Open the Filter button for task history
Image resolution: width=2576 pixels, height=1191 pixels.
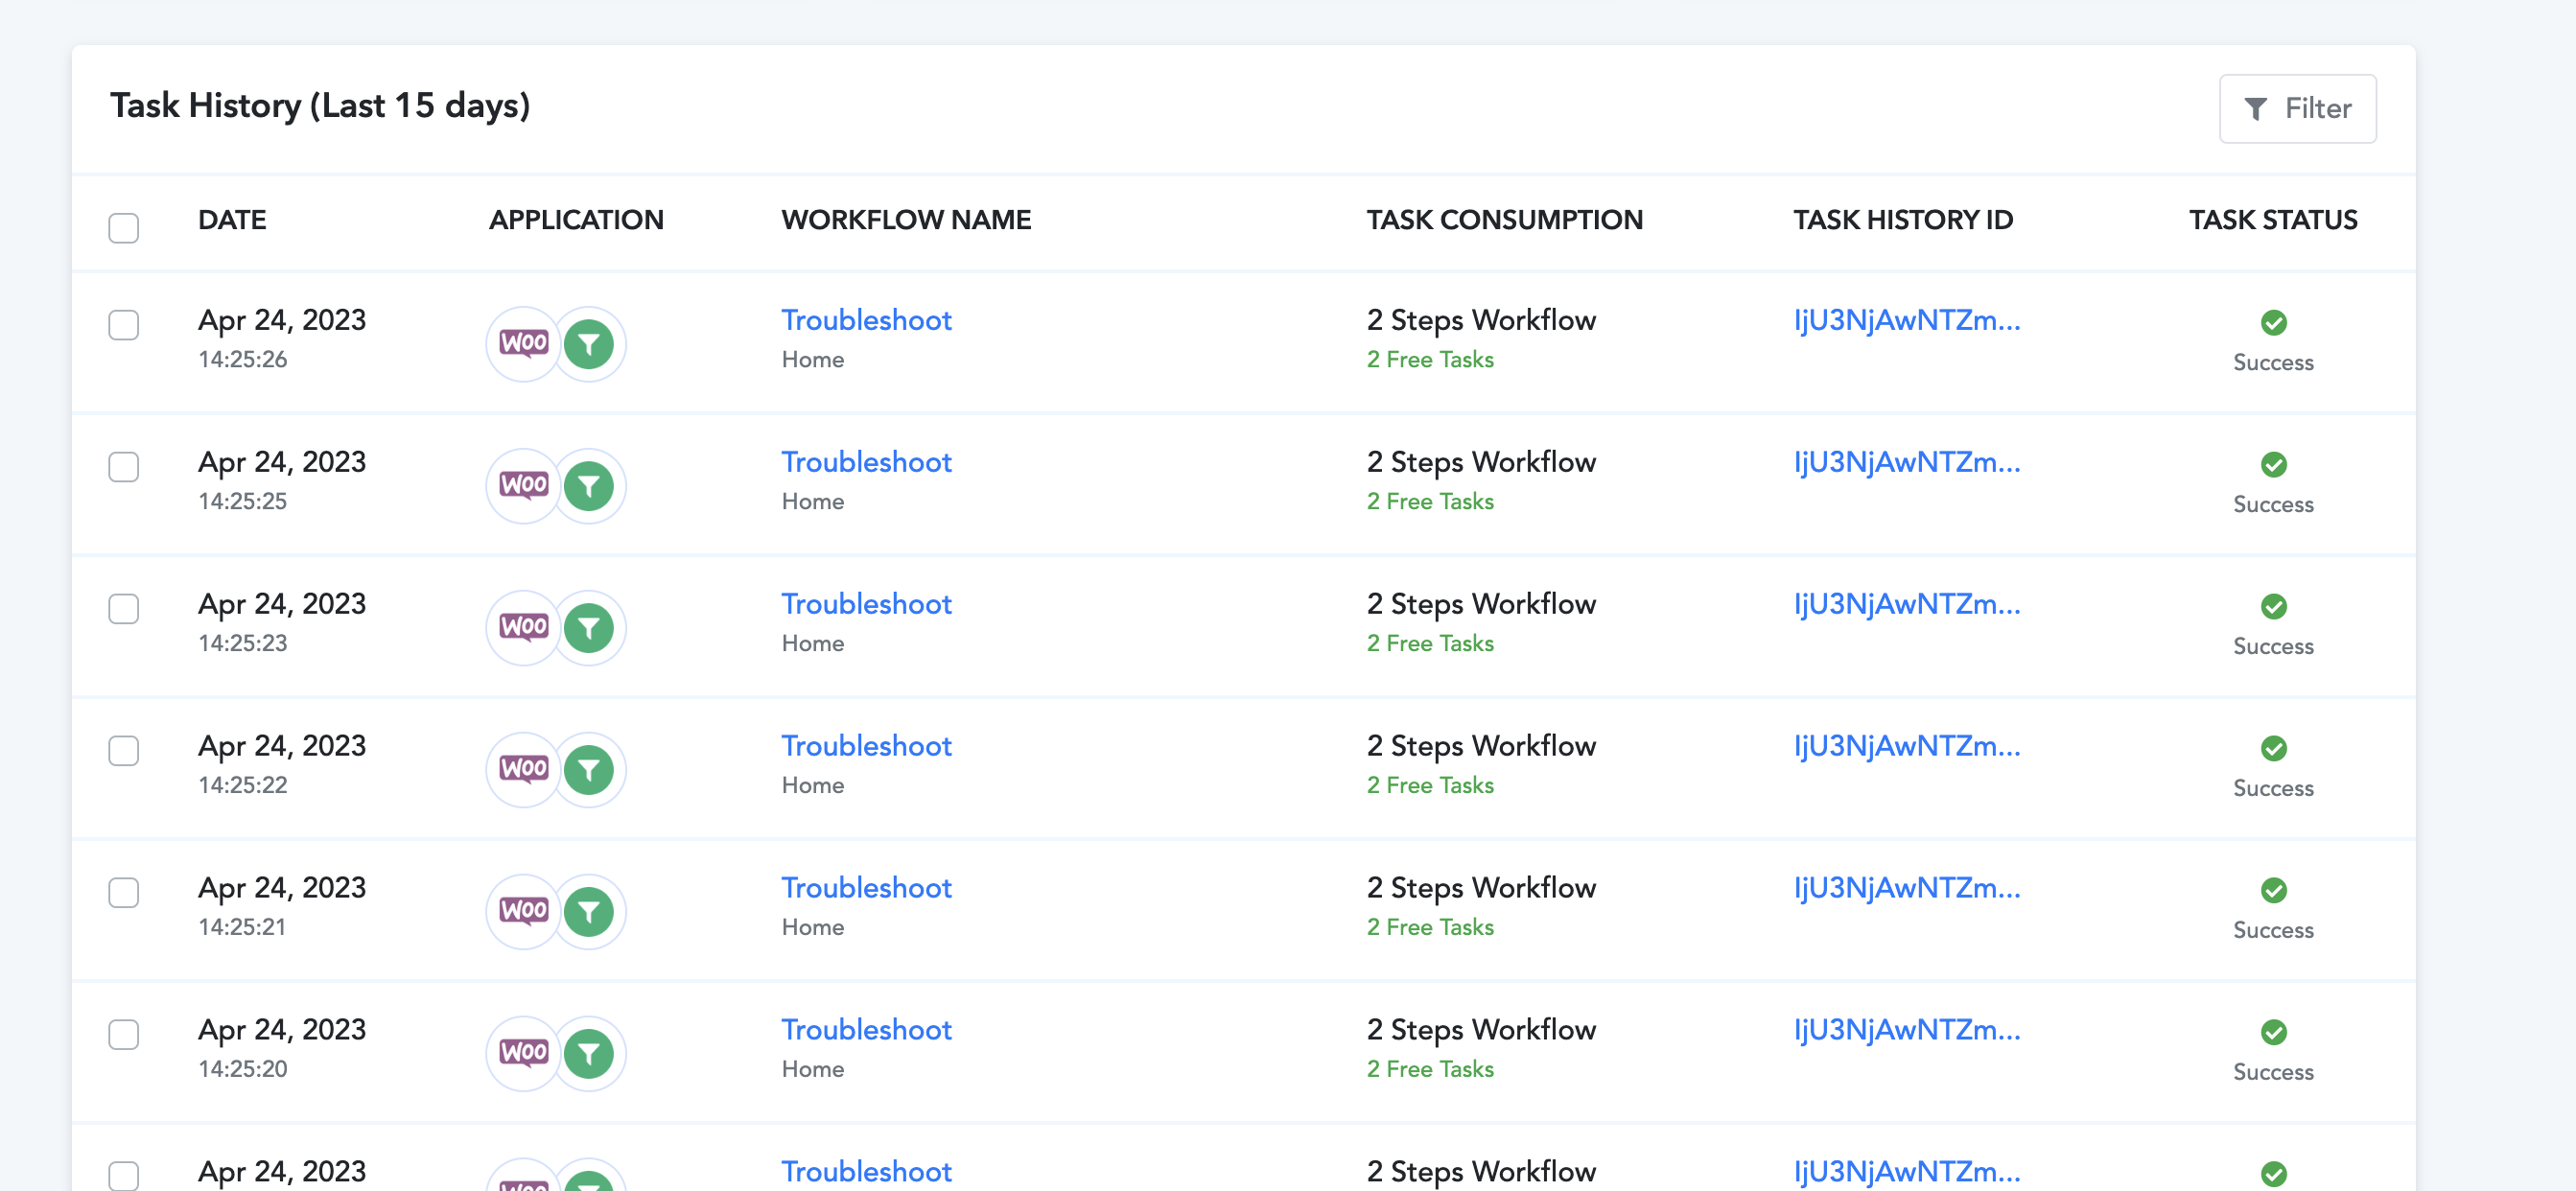point(2297,108)
